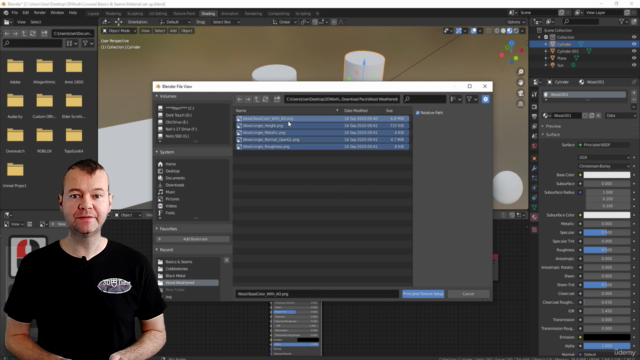Click Subsurface Color swatch
The width and height of the screenshot is (640, 360).
(x=607, y=215)
